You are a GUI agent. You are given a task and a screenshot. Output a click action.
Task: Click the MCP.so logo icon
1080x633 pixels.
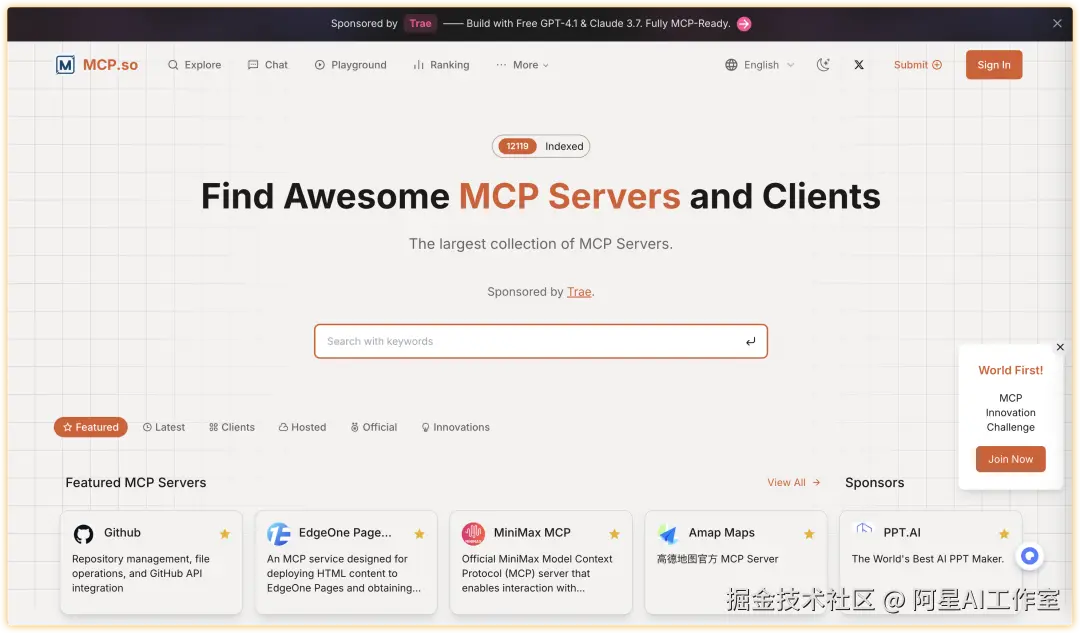65,65
